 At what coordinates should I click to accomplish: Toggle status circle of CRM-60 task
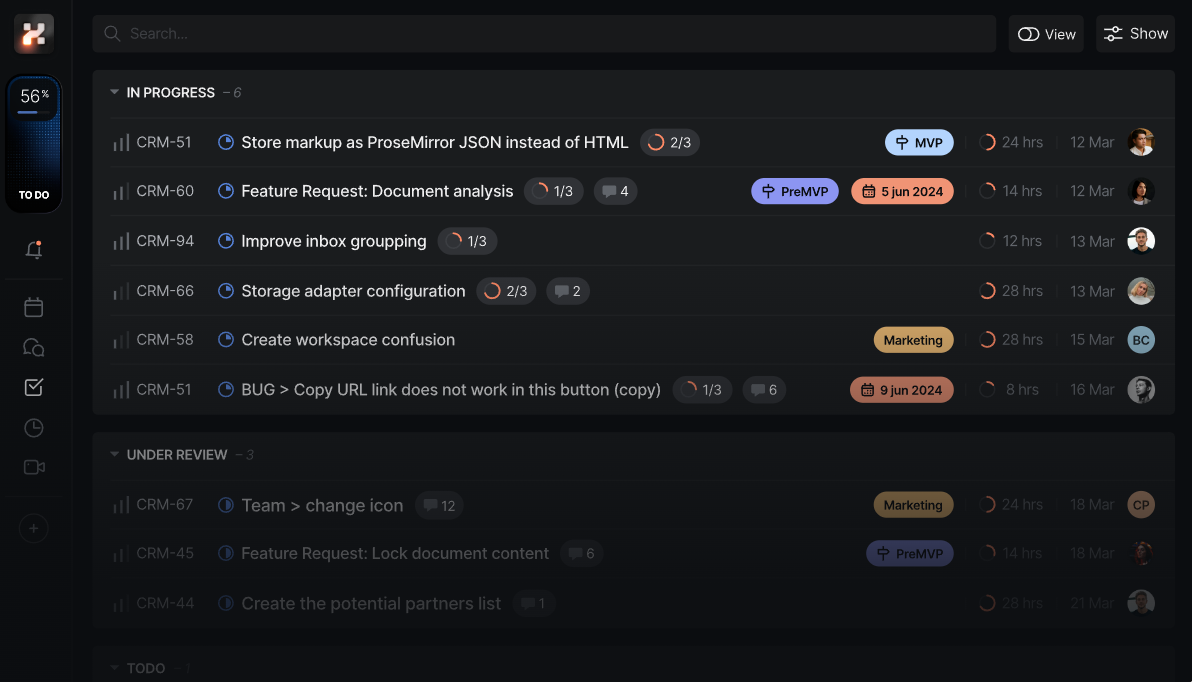(226, 191)
